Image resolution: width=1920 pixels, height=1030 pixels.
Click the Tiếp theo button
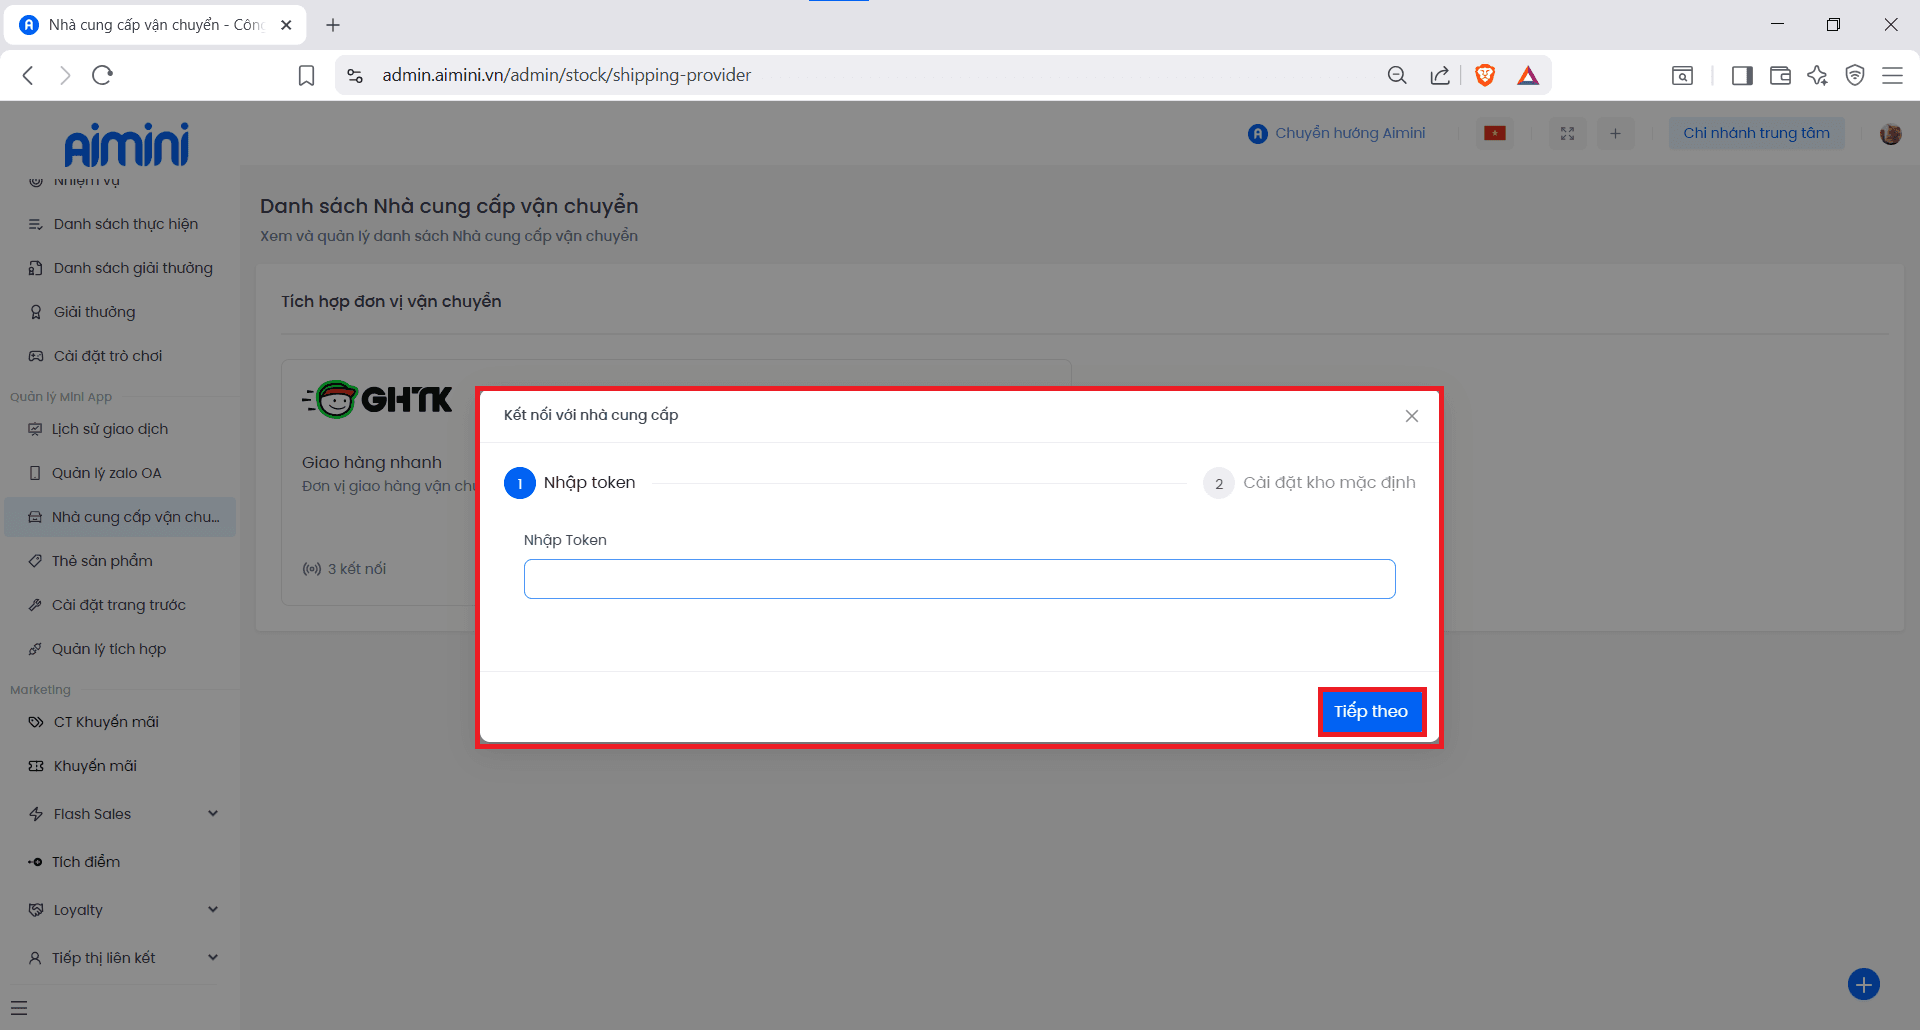1371,712
